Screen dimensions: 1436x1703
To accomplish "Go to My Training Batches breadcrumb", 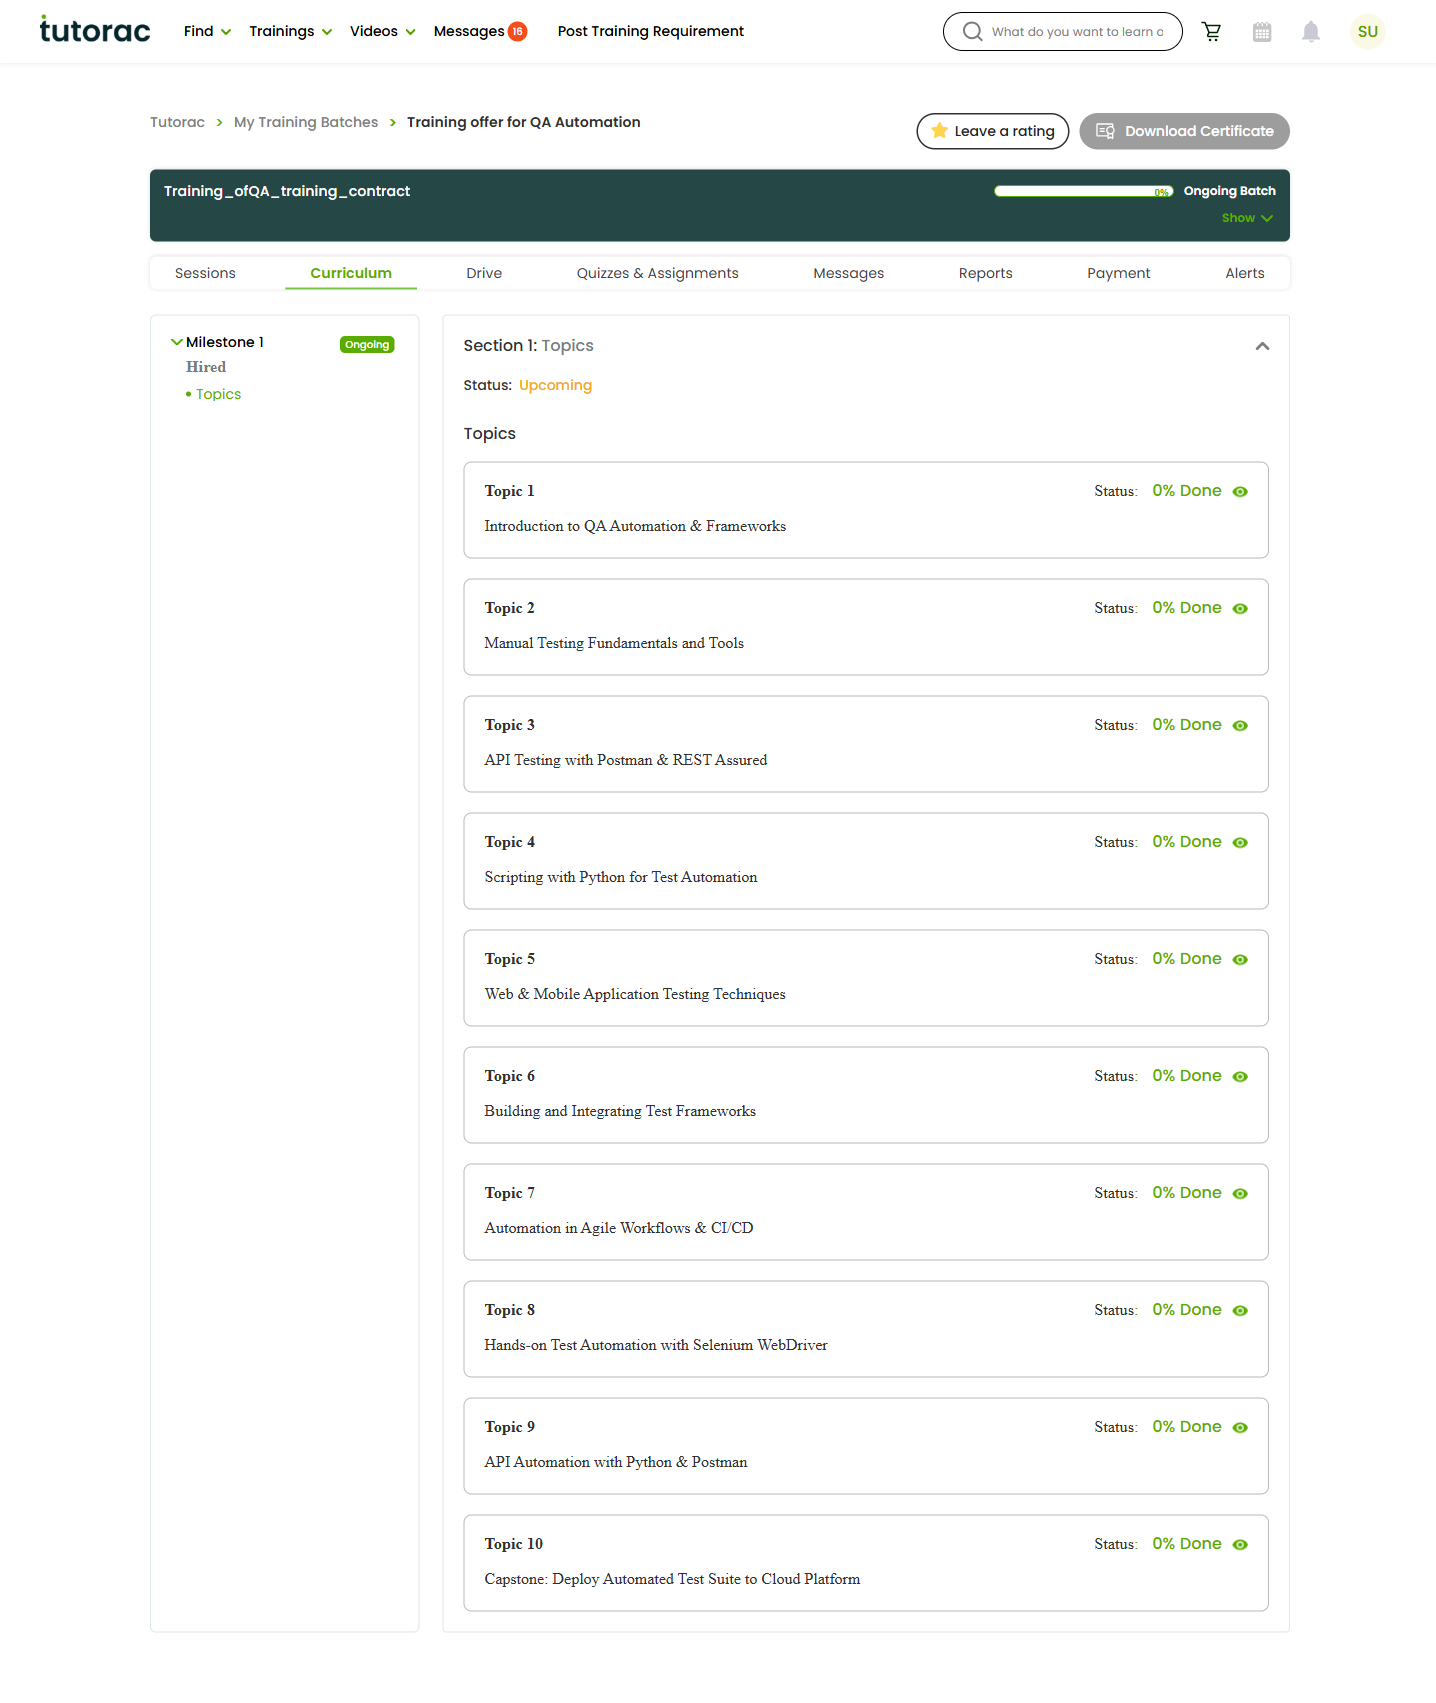I will pos(306,122).
